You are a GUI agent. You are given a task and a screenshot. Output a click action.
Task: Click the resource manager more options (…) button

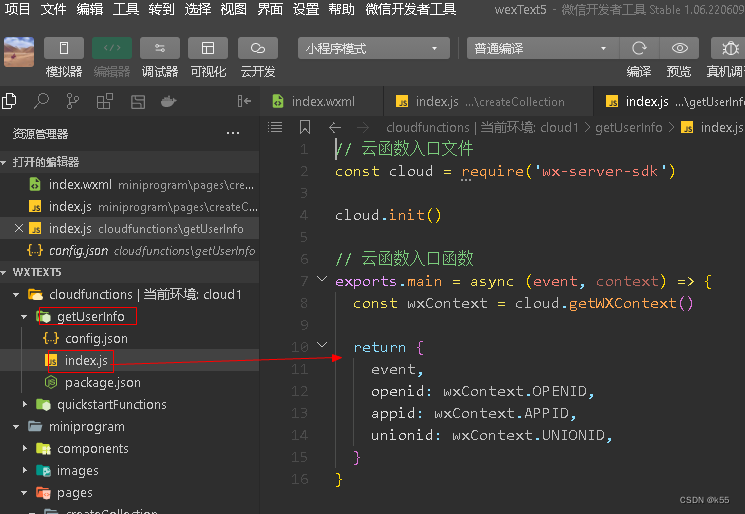click(x=233, y=133)
